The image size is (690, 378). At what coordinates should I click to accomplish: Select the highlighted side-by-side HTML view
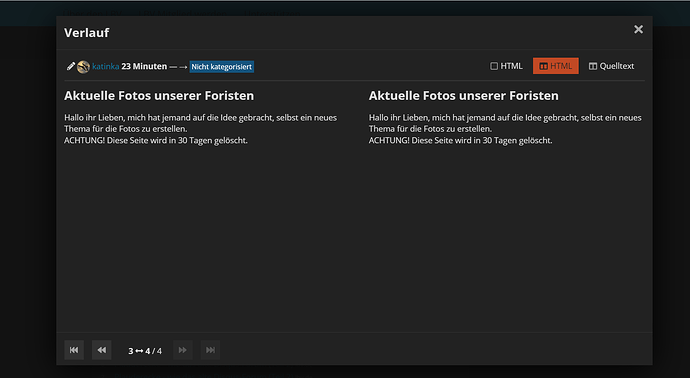[555, 66]
